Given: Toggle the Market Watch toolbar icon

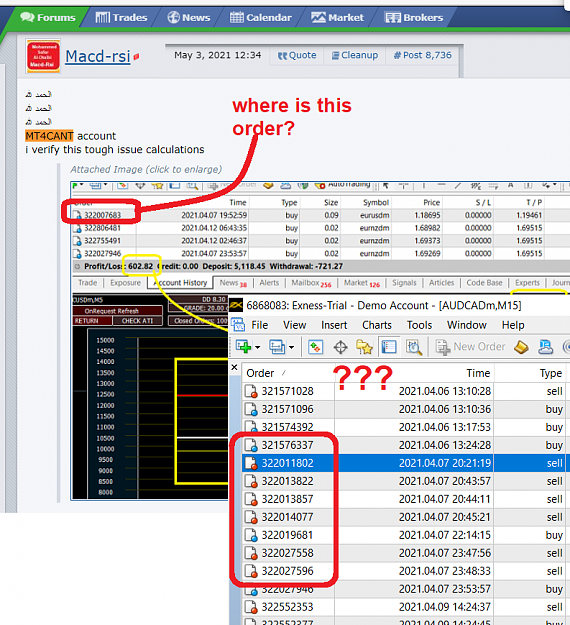Looking at the screenshot, I should 315,347.
